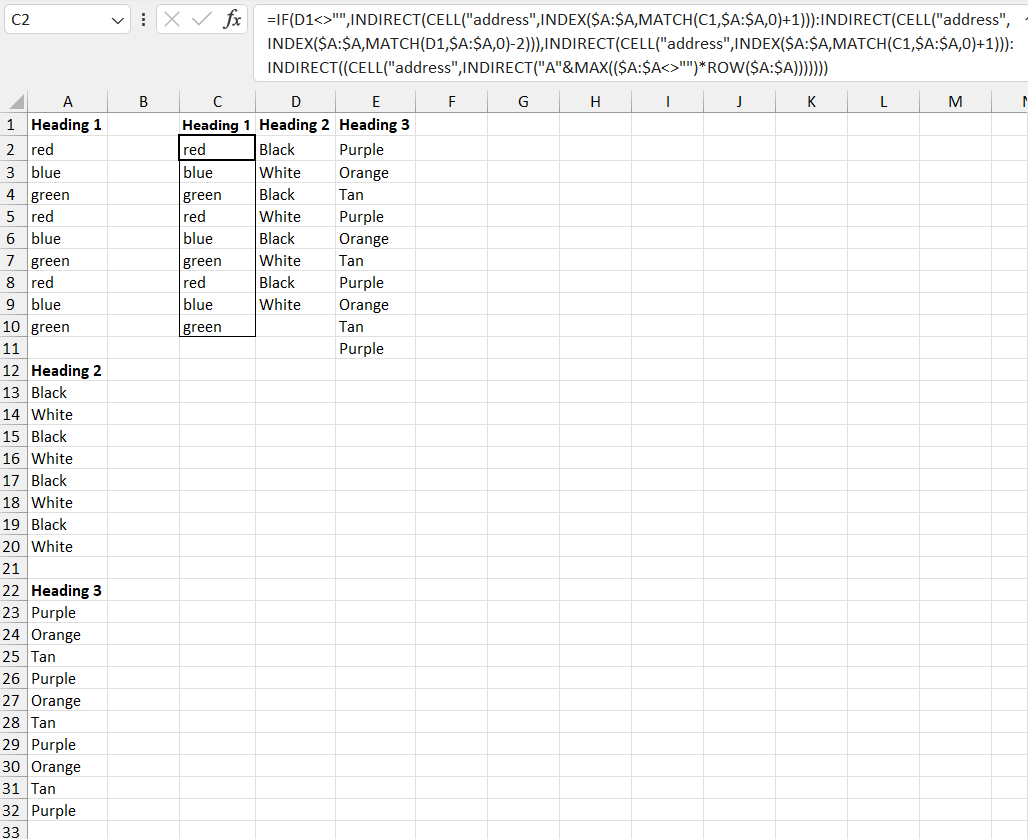Select column A header
The image size is (1028, 839).
click(68, 102)
